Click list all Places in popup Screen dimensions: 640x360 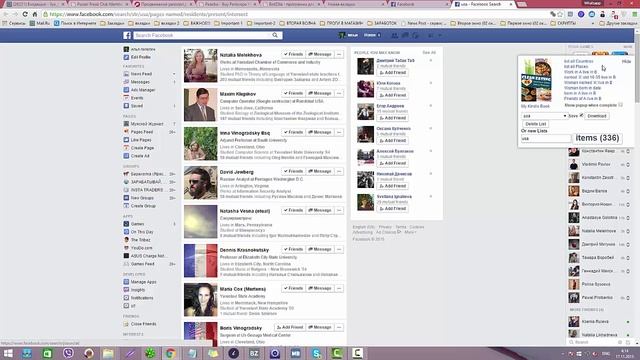(576, 67)
